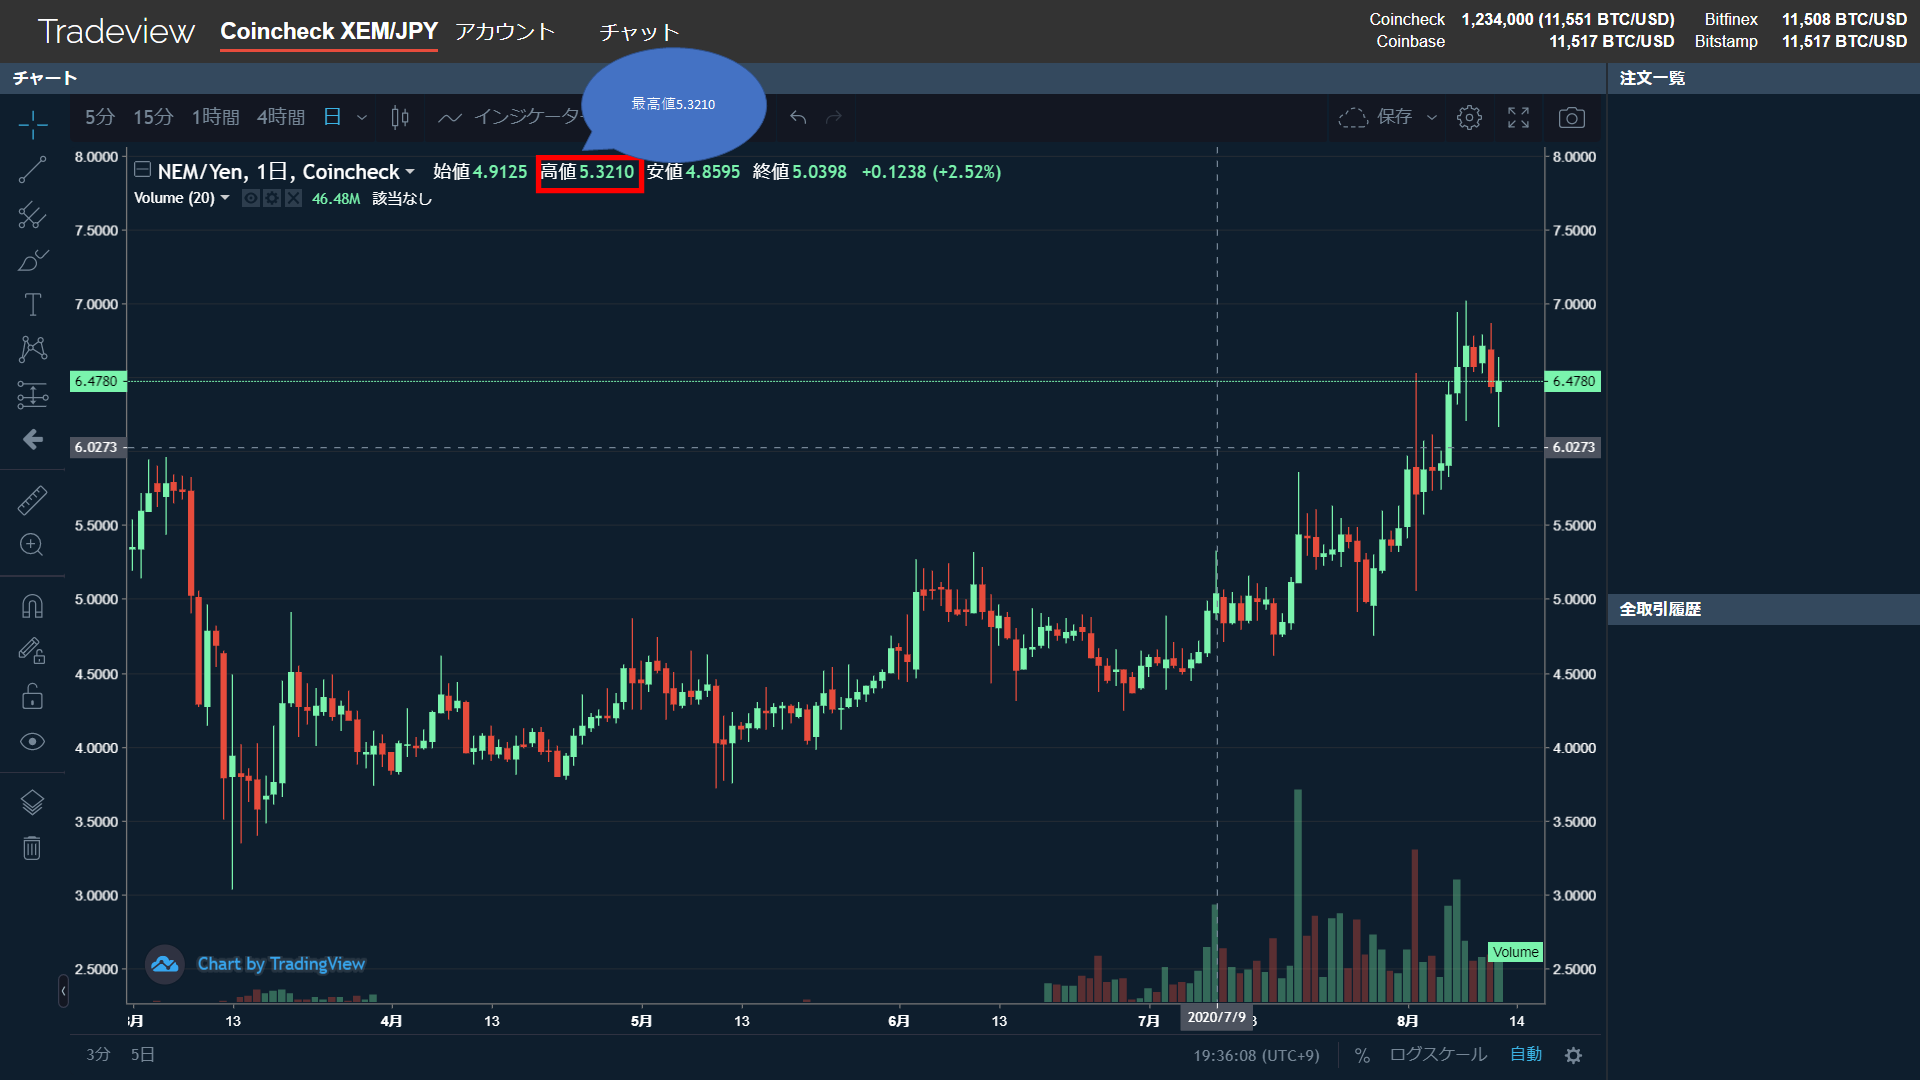Screen dimensions: 1920x1080
Task: Open the チャット chat menu
Action: pyautogui.click(x=640, y=32)
